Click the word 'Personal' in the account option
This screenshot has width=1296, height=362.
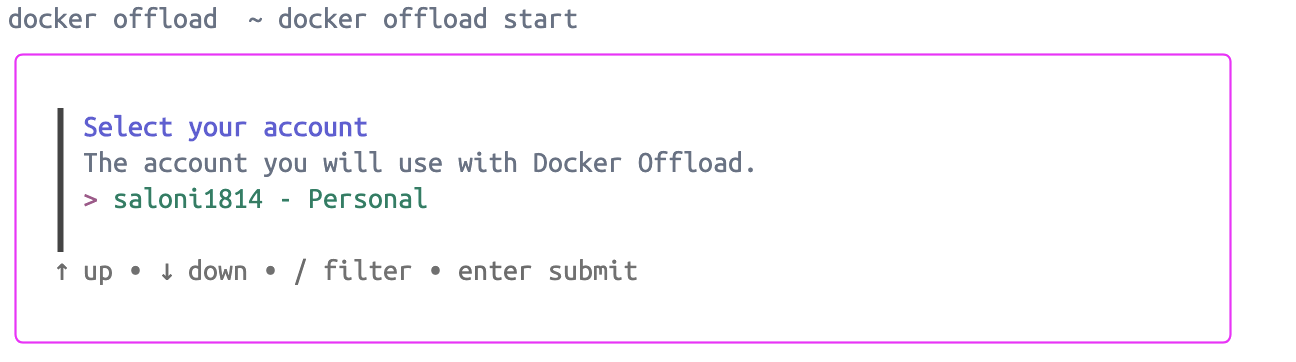click(368, 199)
